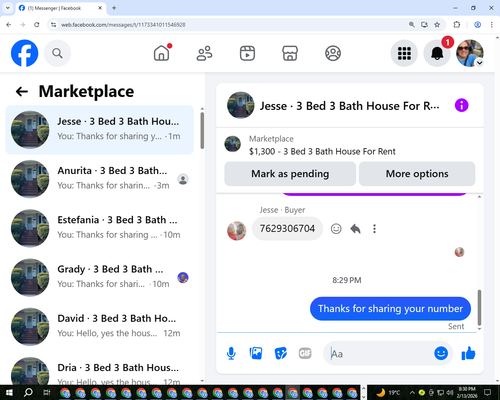Click the browser address bar URL
This screenshot has width=500, height=400.
click(x=123, y=25)
